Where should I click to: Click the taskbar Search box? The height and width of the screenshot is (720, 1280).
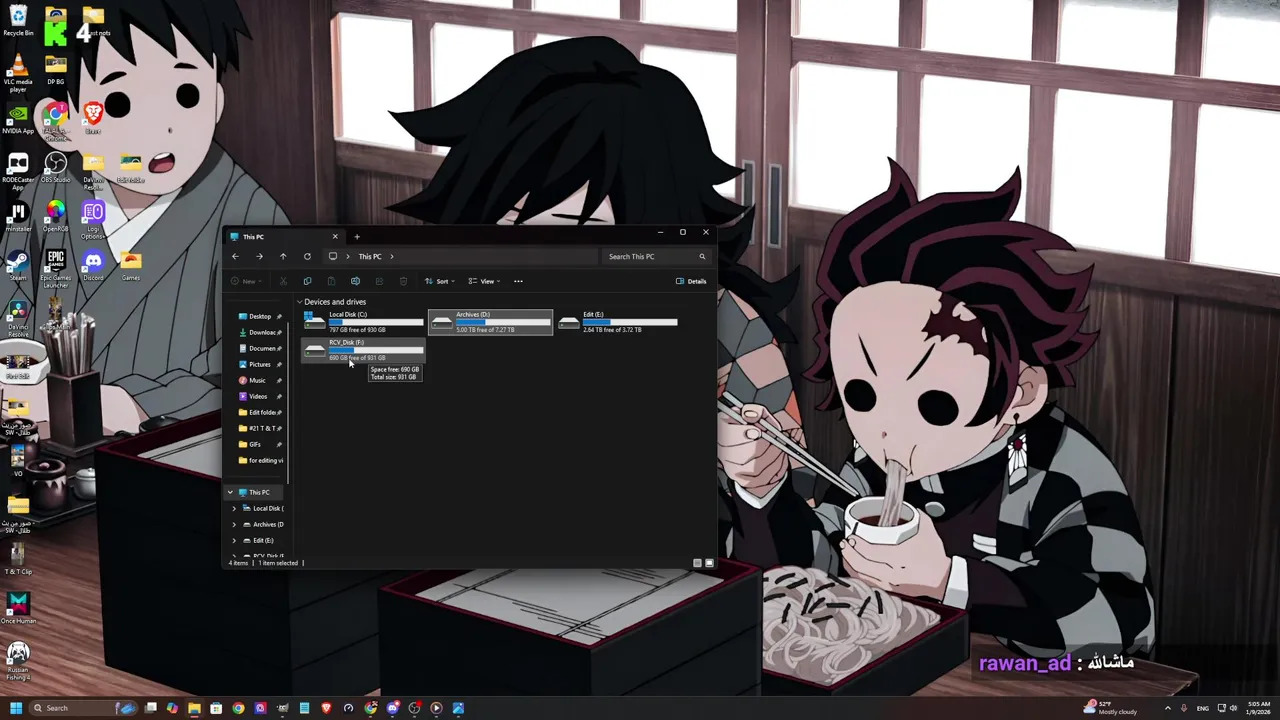click(x=85, y=708)
